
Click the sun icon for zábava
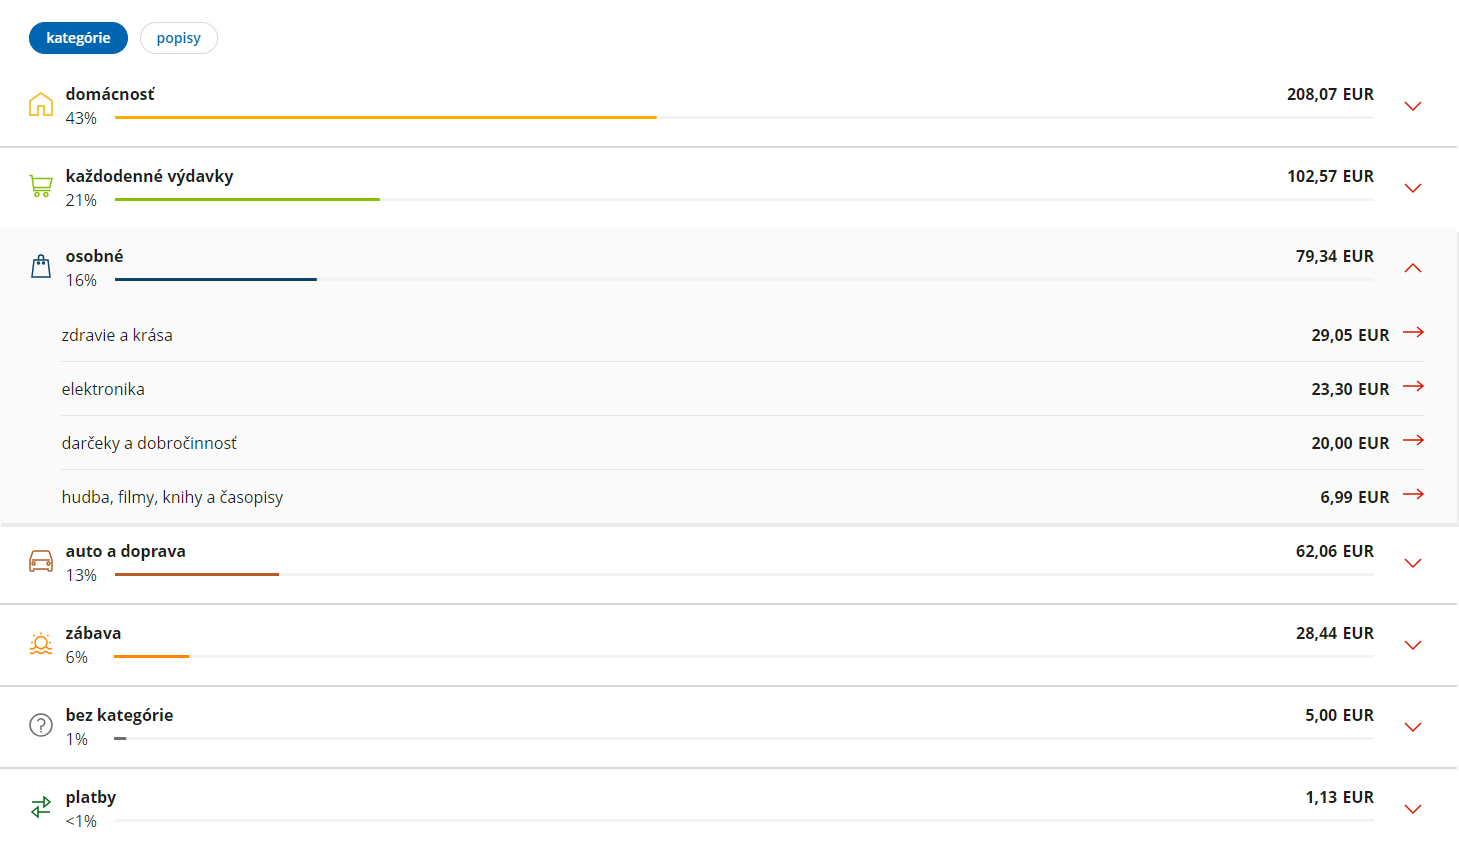point(41,643)
